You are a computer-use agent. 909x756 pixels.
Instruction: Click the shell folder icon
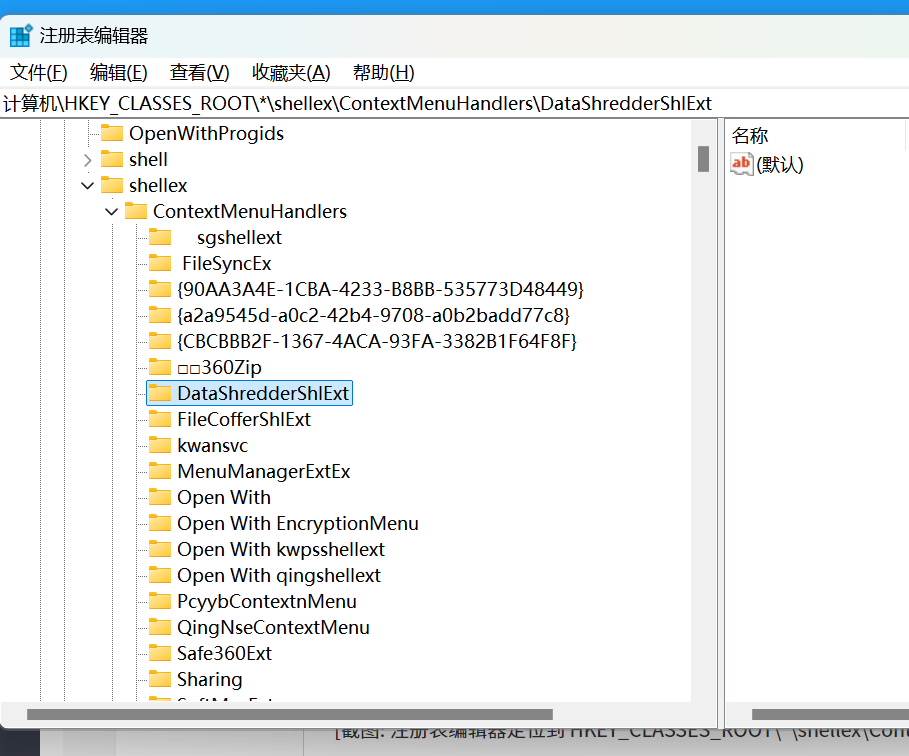click(x=112, y=159)
